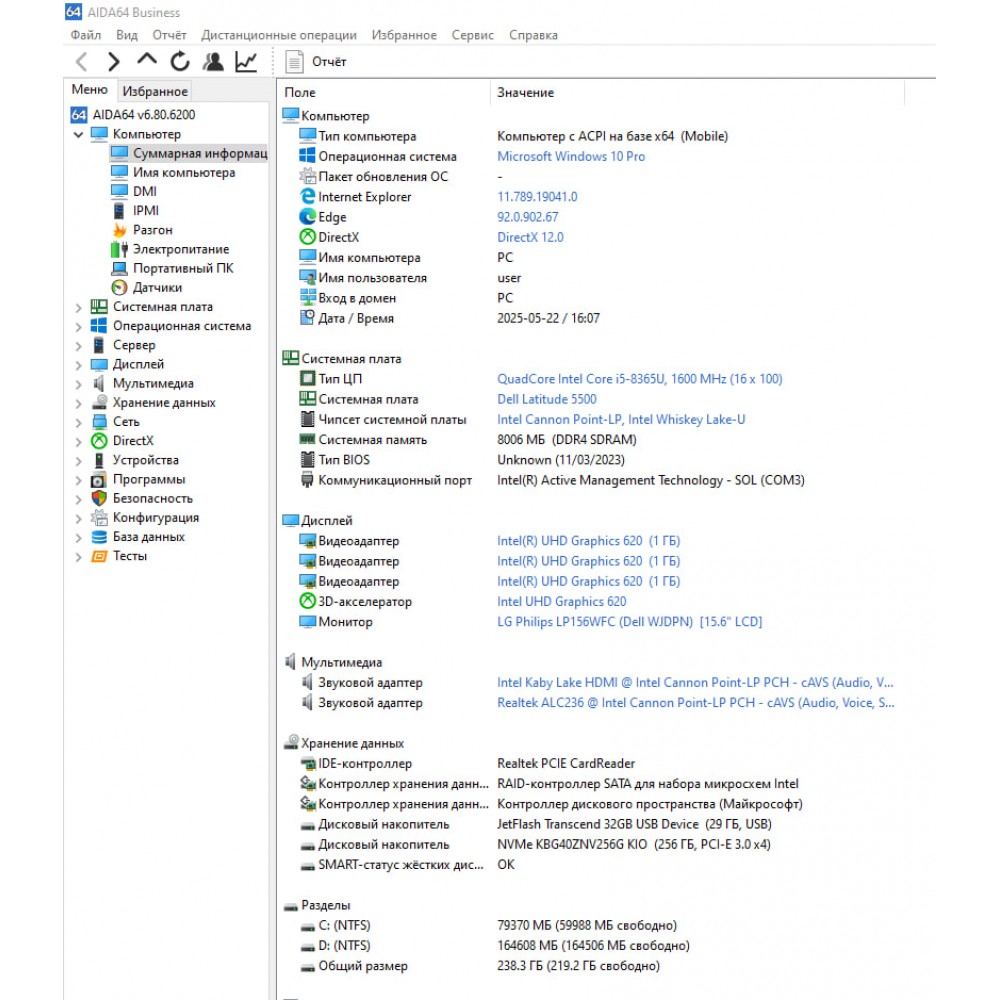
Task: Click the Портативный ПК laptop icon
Action: [119, 268]
